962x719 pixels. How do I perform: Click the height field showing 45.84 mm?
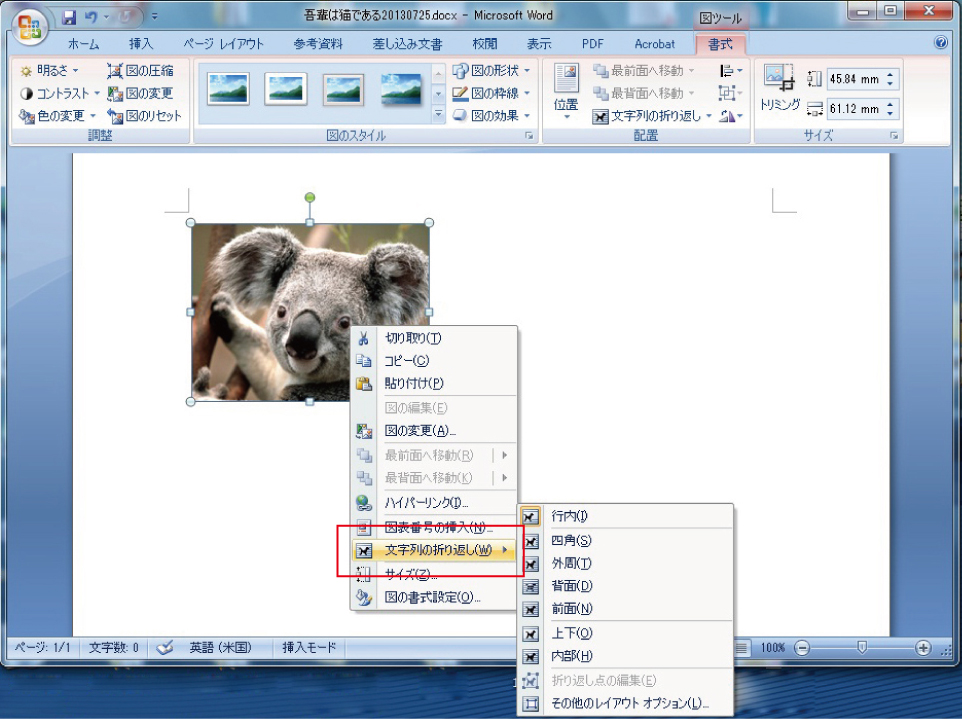(855, 79)
